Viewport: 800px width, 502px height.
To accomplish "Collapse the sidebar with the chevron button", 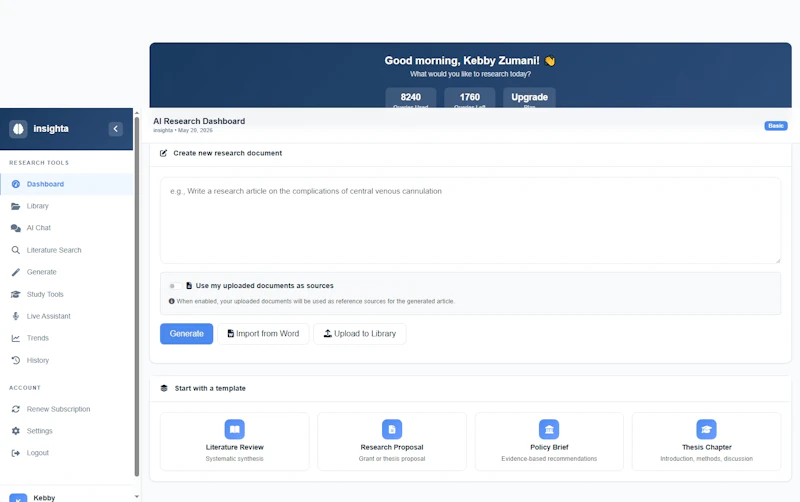I will (116, 129).
